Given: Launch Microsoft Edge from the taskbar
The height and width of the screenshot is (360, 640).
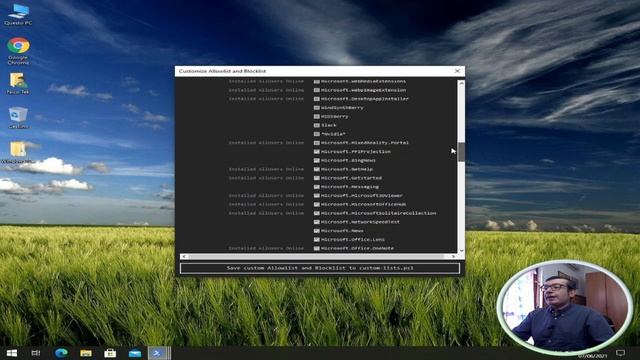Looking at the screenshot, I should click(x=61, y=353).
